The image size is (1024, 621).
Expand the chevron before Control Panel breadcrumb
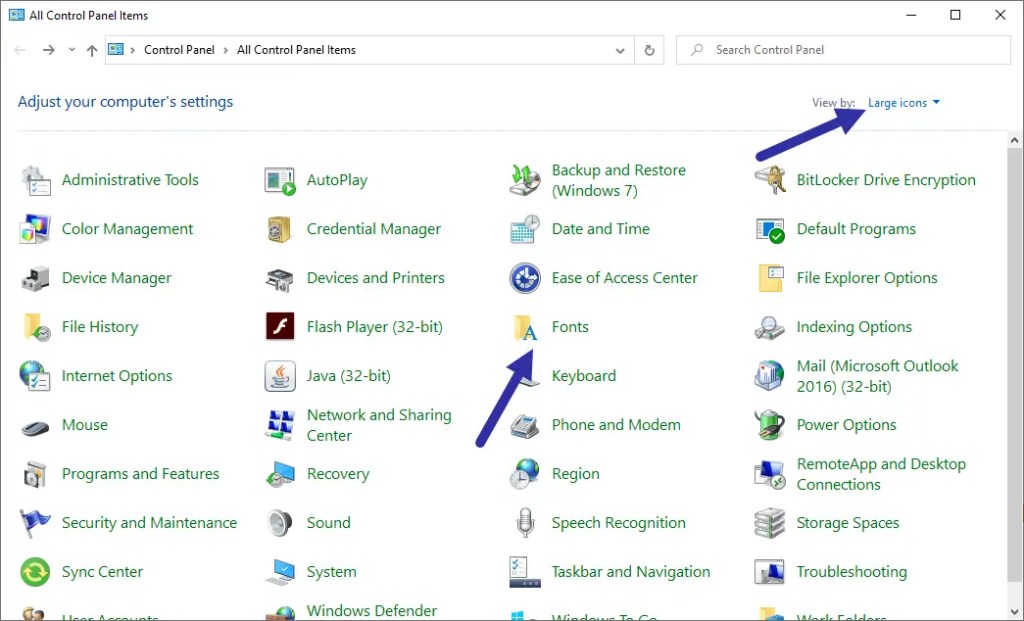point(133,50)
